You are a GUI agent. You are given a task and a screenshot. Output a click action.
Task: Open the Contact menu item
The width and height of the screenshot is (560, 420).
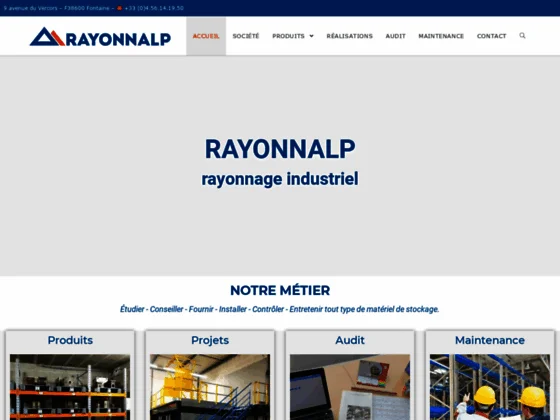click(x=491, y=36)
